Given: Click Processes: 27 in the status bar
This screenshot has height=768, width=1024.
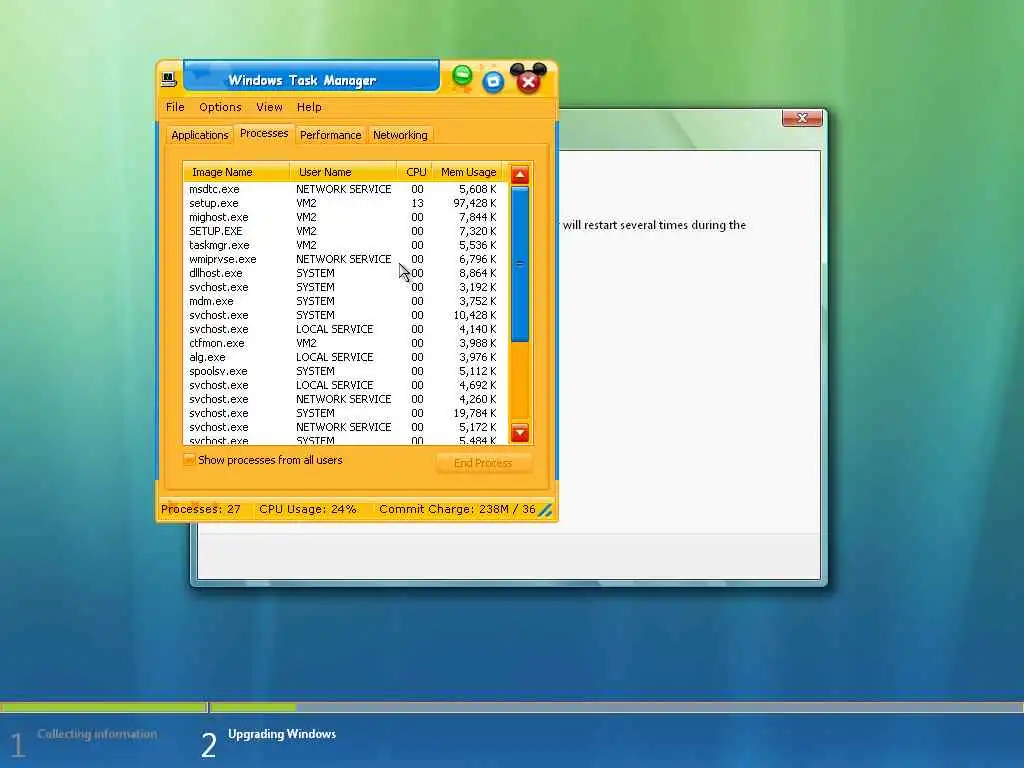Looking at the screenshot, I should click(x=201, y=509).
